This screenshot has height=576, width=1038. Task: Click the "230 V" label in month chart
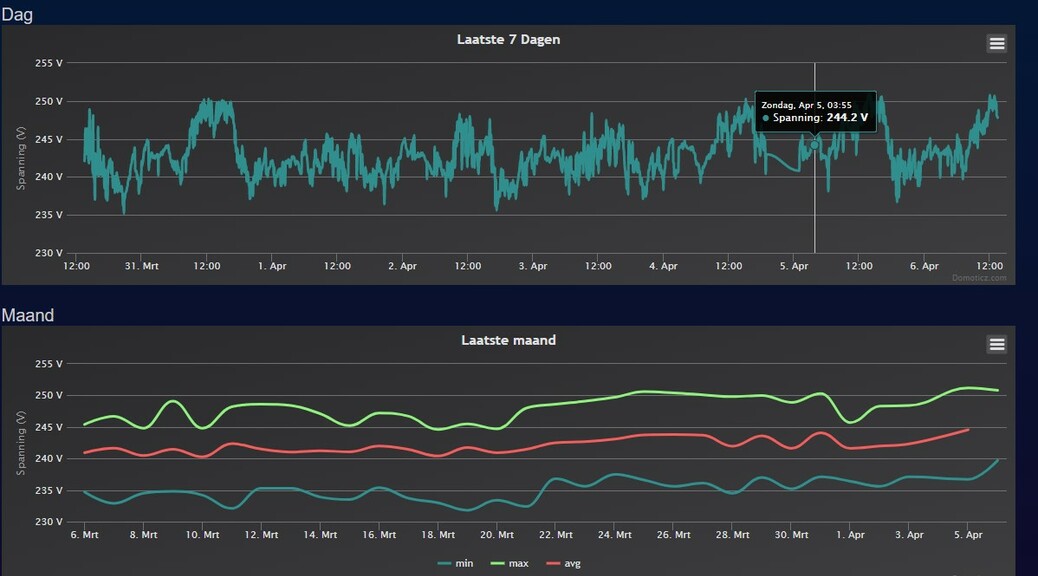49,522
